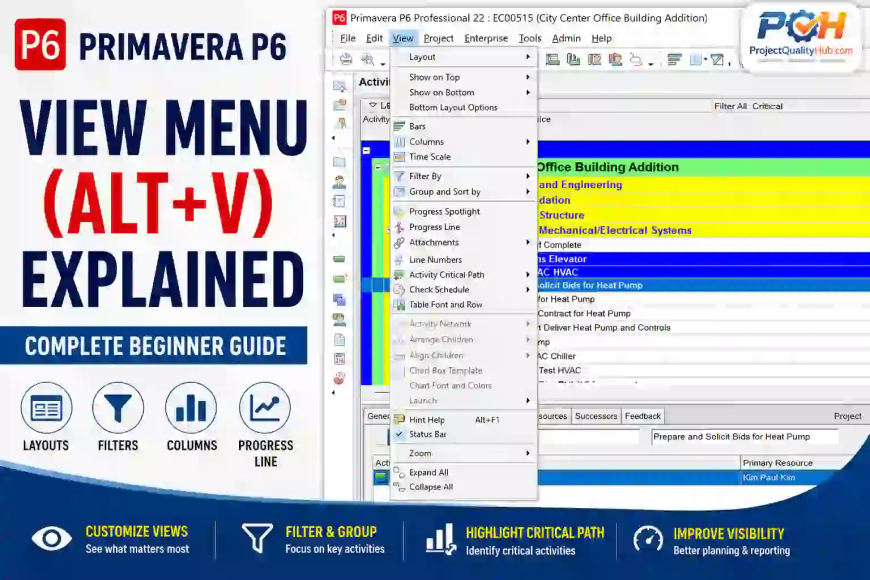Open the calculator-style icon in left sidebar
Screen dimensions: 870x580
[x=340, y=359]
